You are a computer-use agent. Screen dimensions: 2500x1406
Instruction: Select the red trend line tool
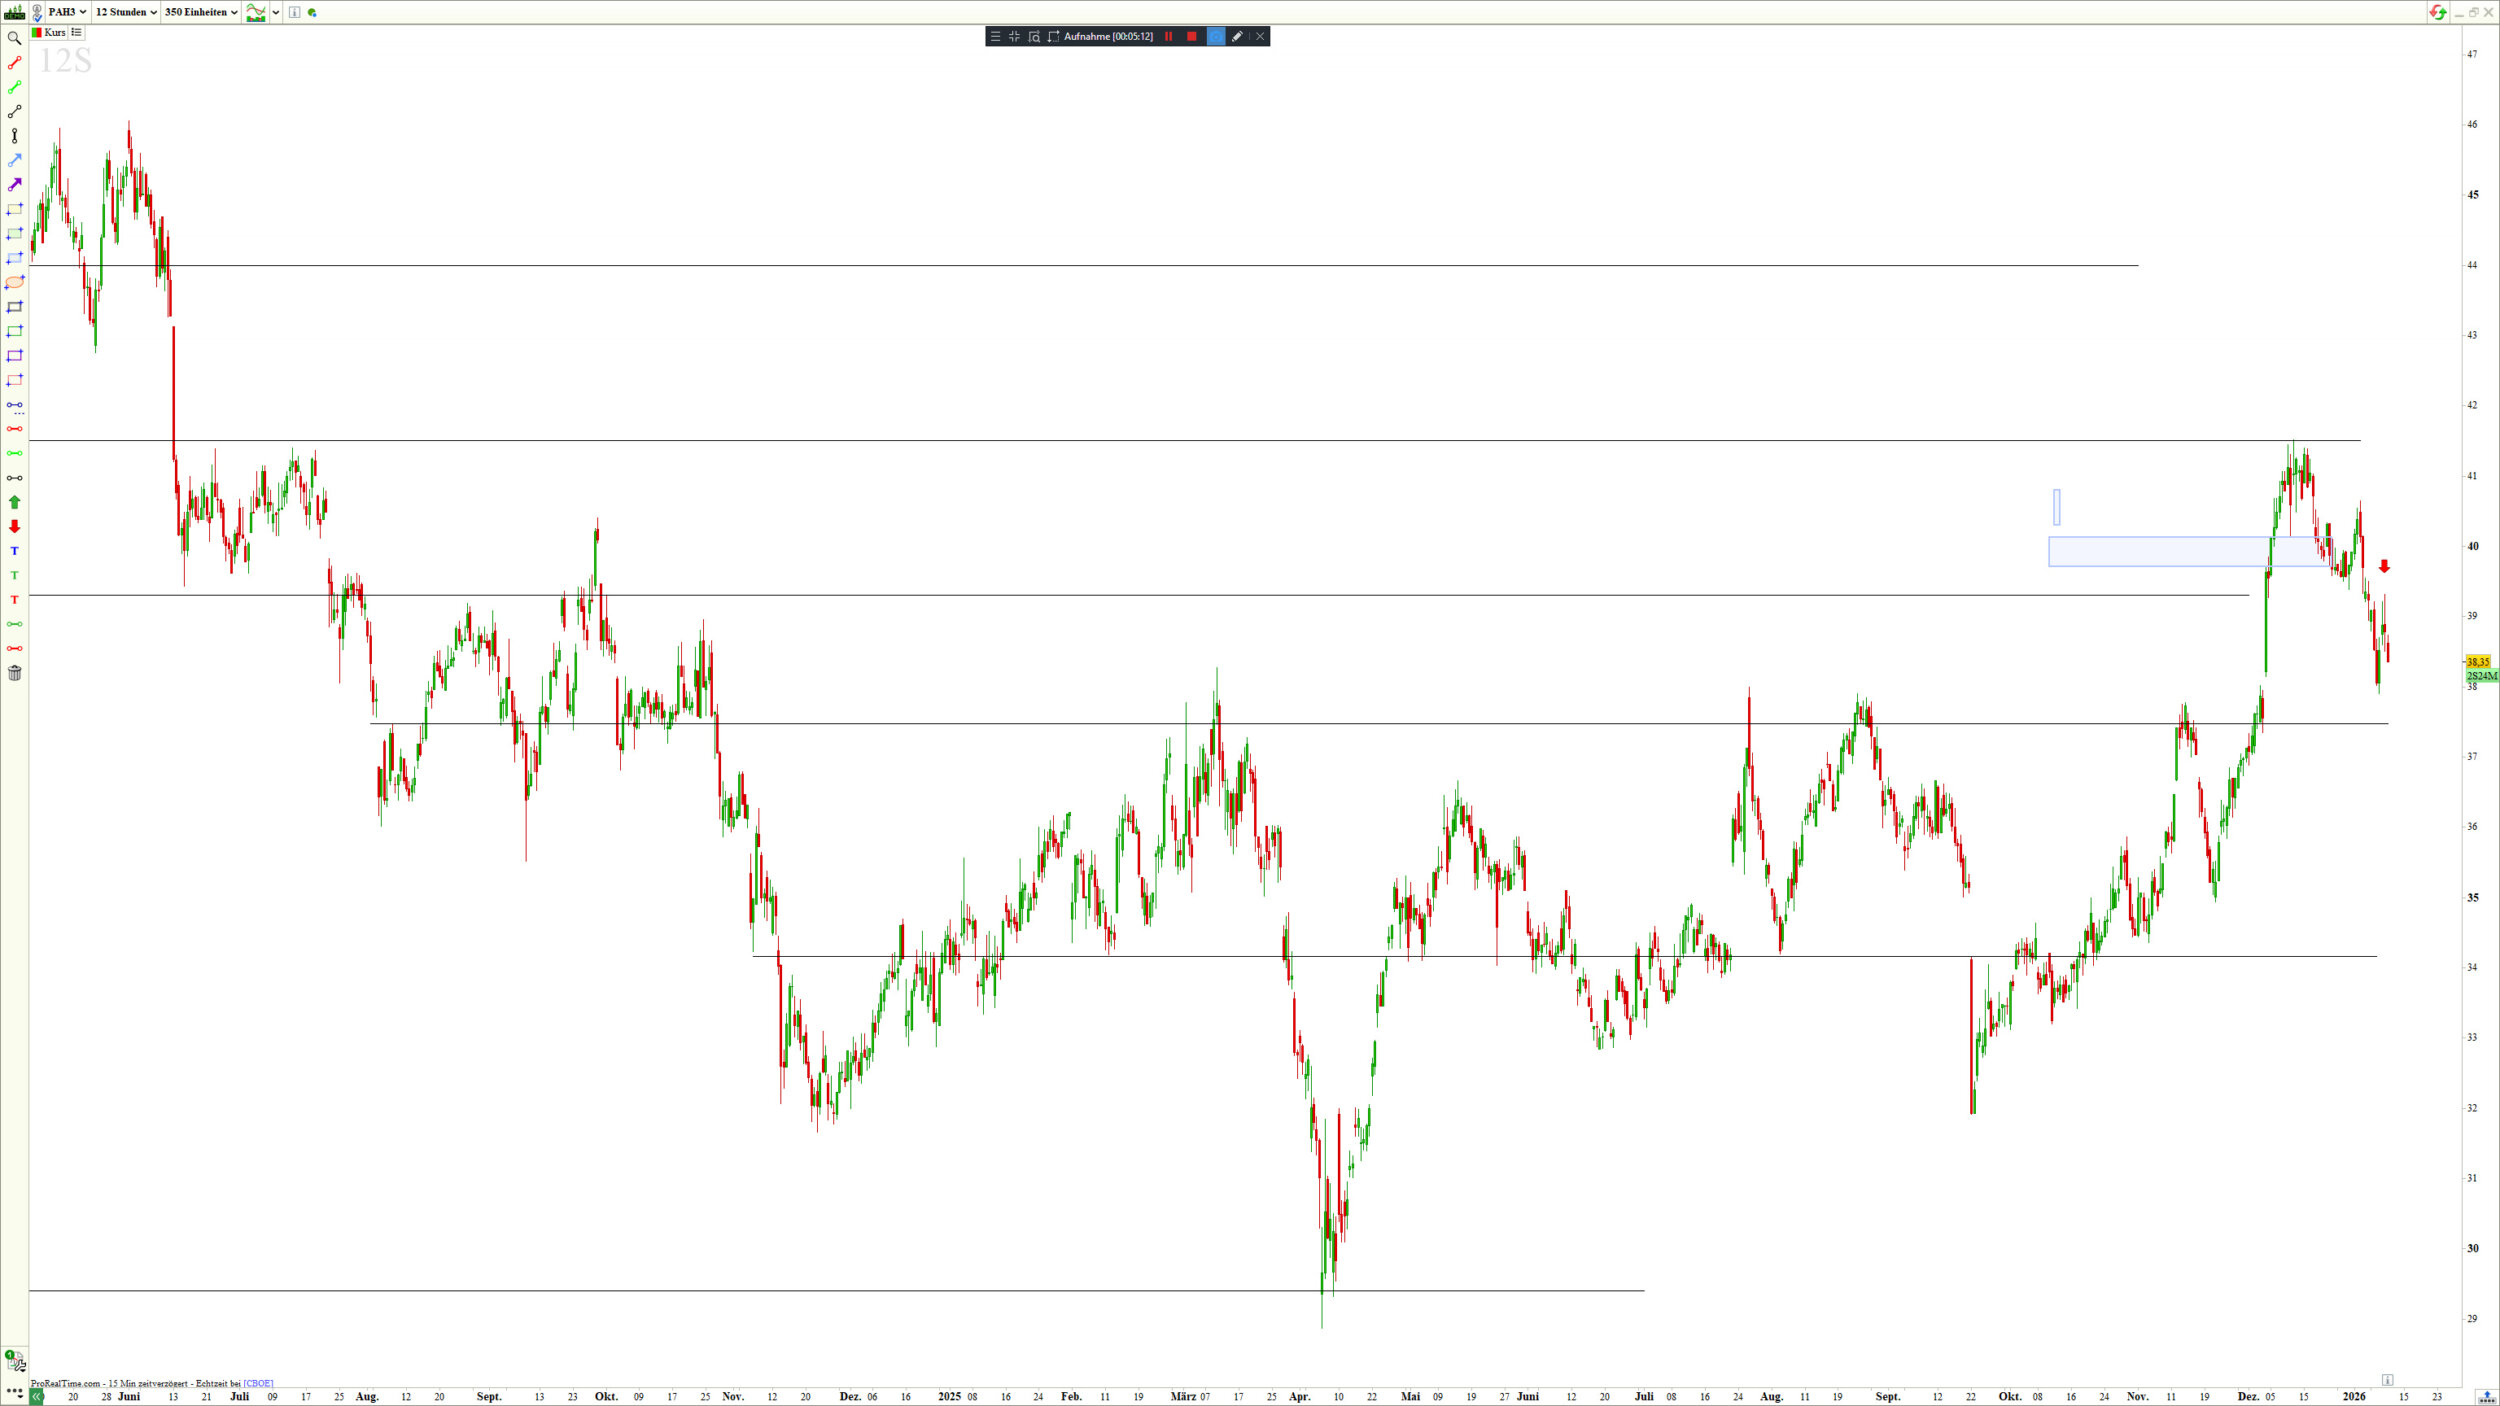point(14,63)
